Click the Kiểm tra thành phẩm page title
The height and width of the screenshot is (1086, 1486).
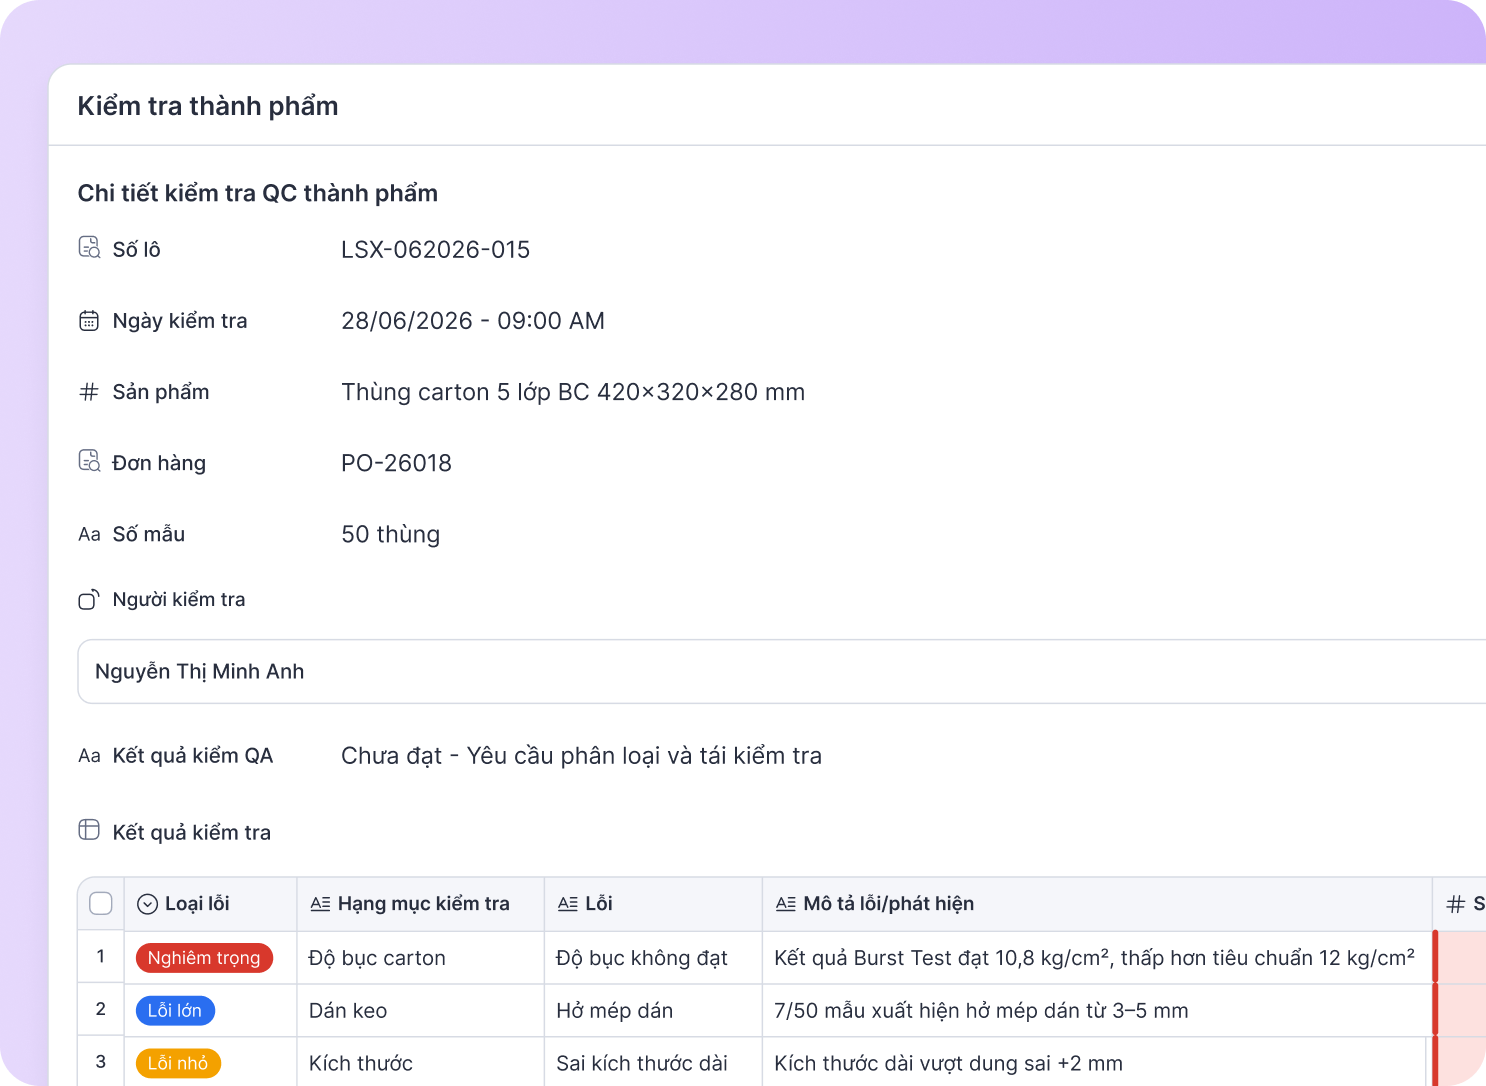coord(208,106)
